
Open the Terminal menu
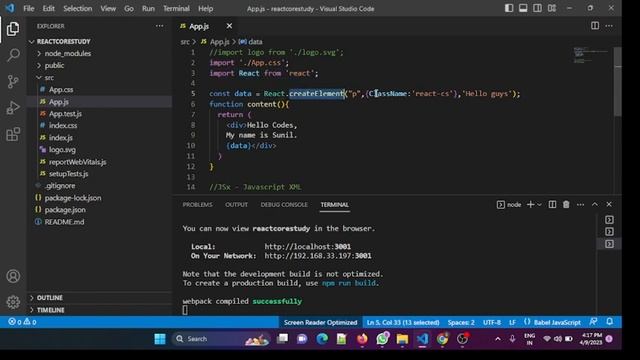click(x=176, y=8)
